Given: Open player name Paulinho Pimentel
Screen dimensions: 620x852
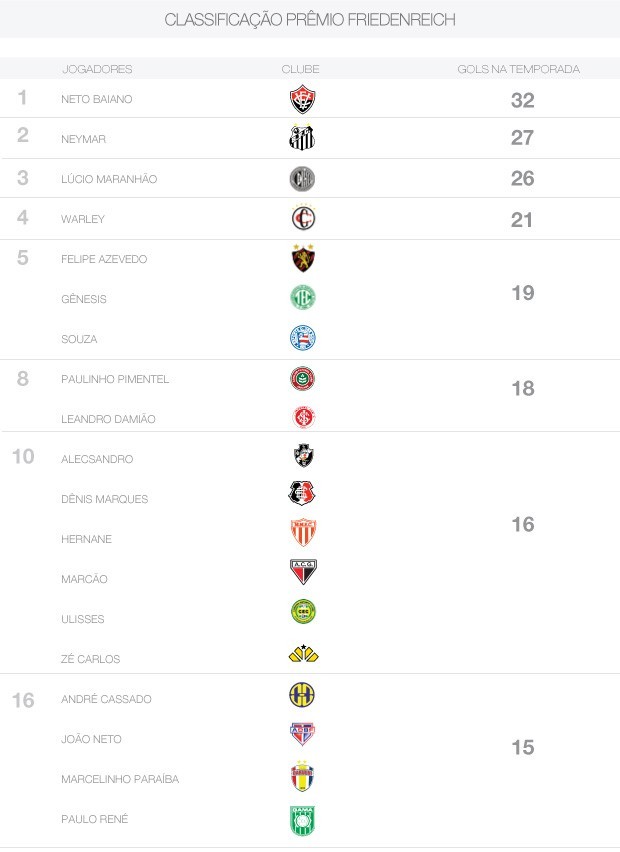Looking at the screenshot, I should [115, 379].
